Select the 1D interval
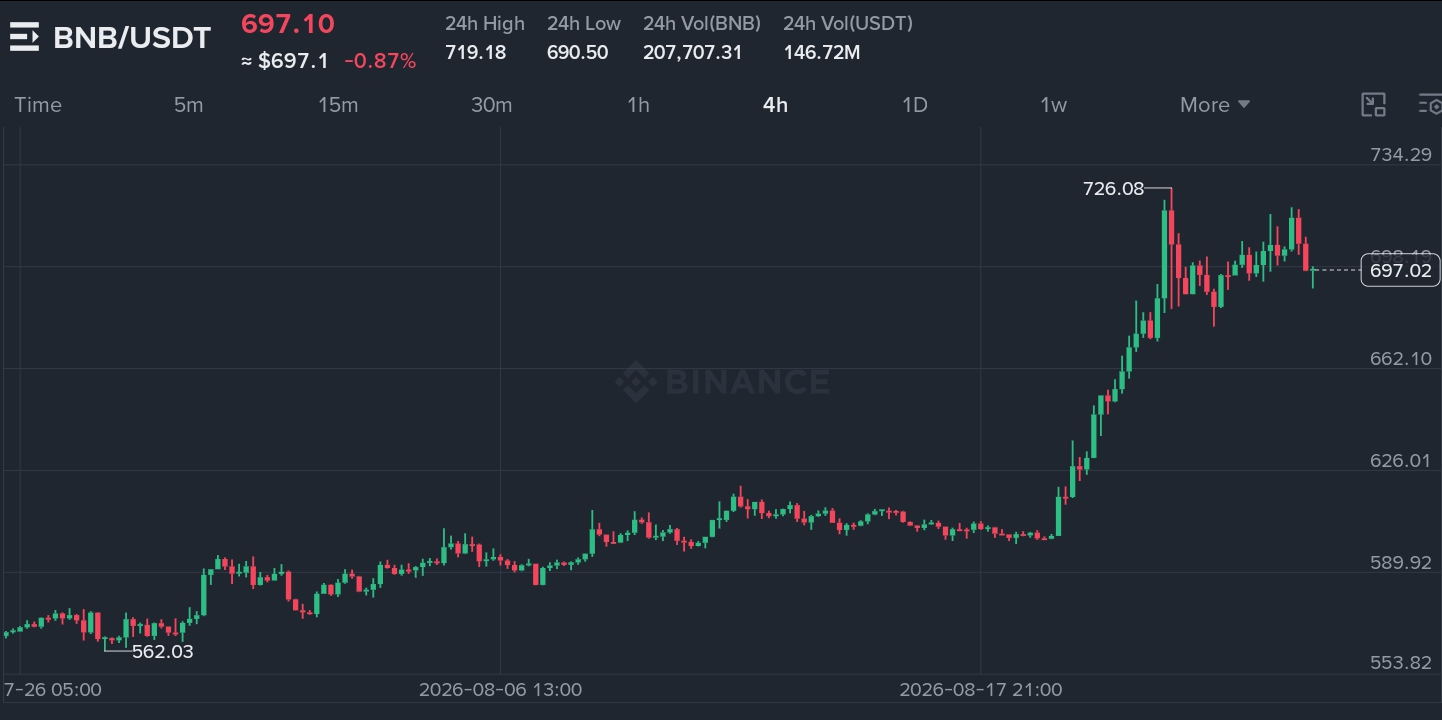 915,105
